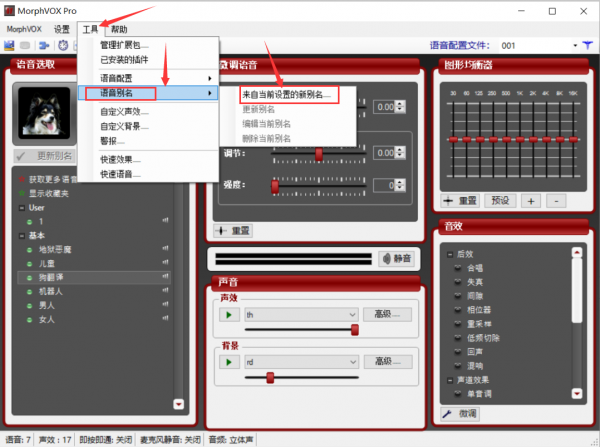600x447 pixels.
Task: Open the 背景 background sound dropdown
Action: coord(301,362)
